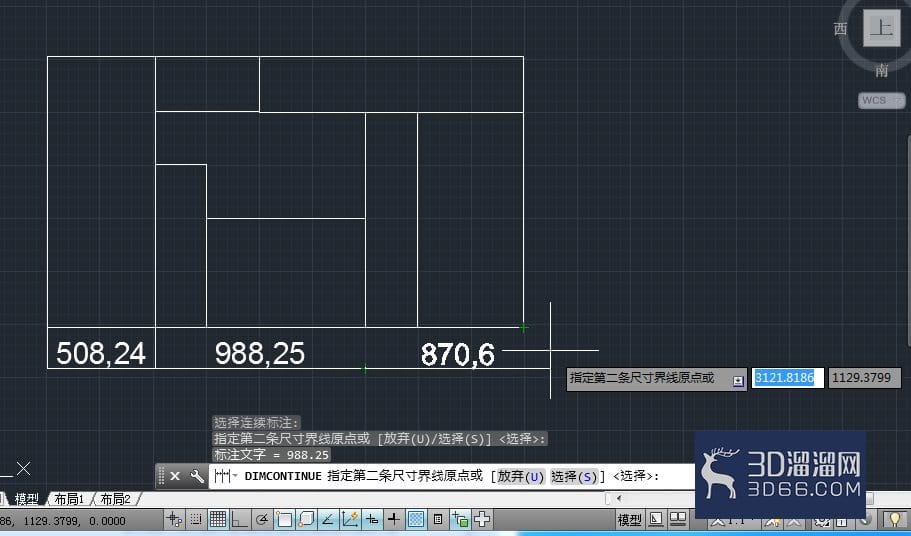The height and width of the screenshot is (536, 911).
Task: Click coordinates readout in status bar
Action: pyautogui.click(x=62, y=521)
